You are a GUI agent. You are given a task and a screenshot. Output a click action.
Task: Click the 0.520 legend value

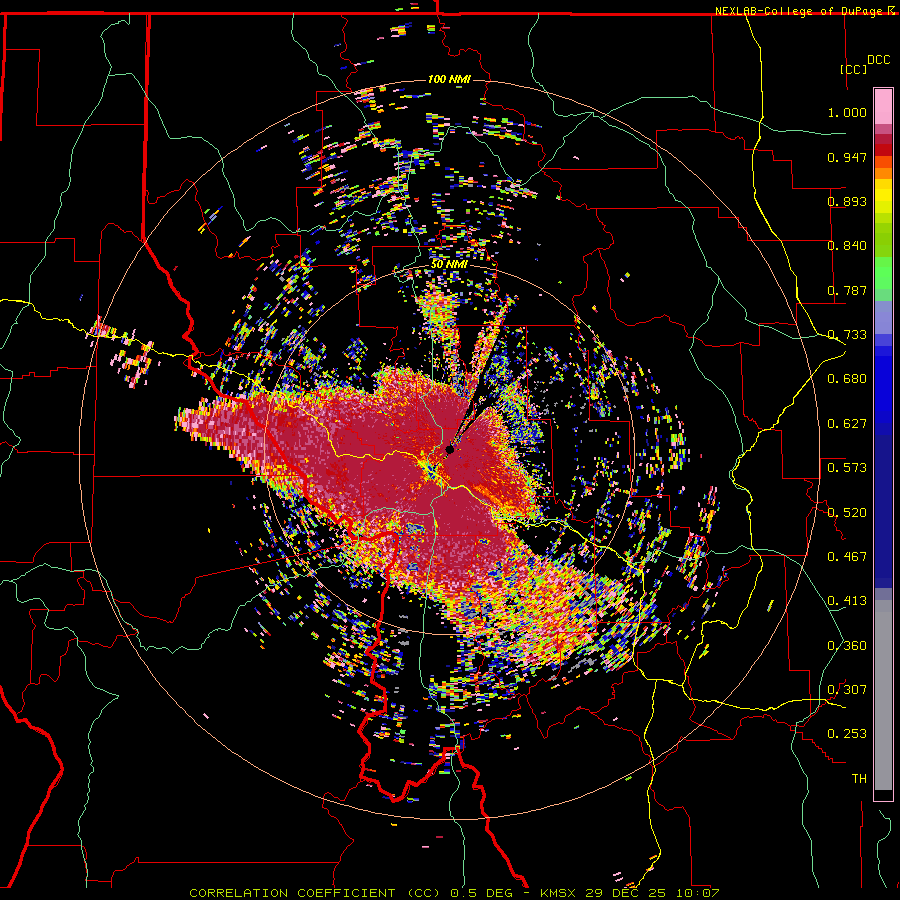pyautogui.click(x=847, y=513)
